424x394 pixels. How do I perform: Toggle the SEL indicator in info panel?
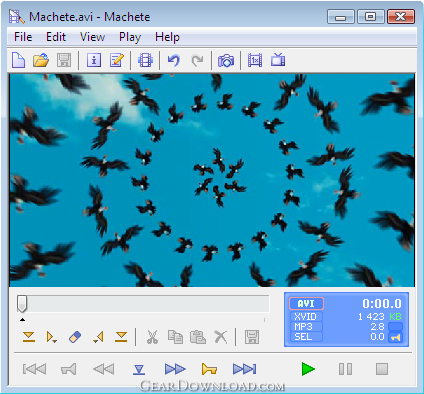click(x=306, y=337)
